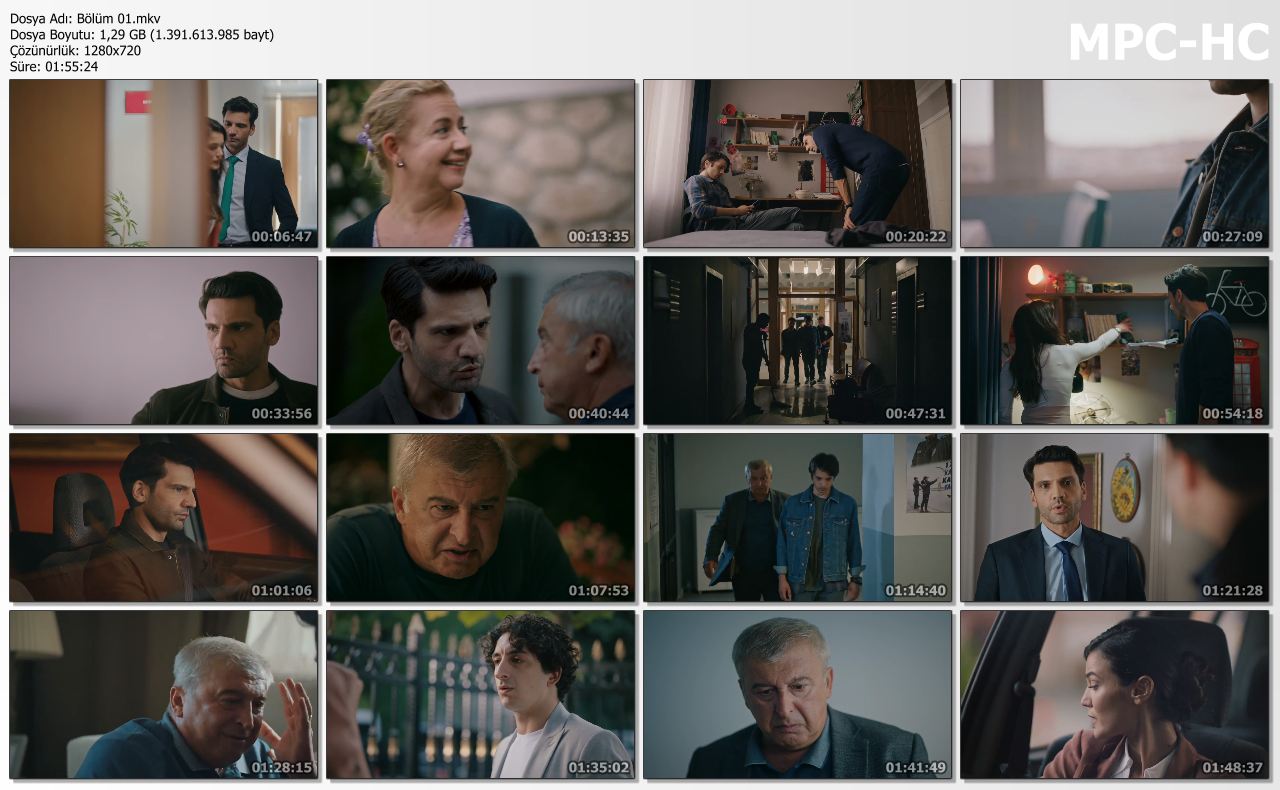Image resolution: width=1280 pixels, height=790 pixels.
Task: Select the thumbnail timestamped 00:27:09
Action: coord(1114,163)
